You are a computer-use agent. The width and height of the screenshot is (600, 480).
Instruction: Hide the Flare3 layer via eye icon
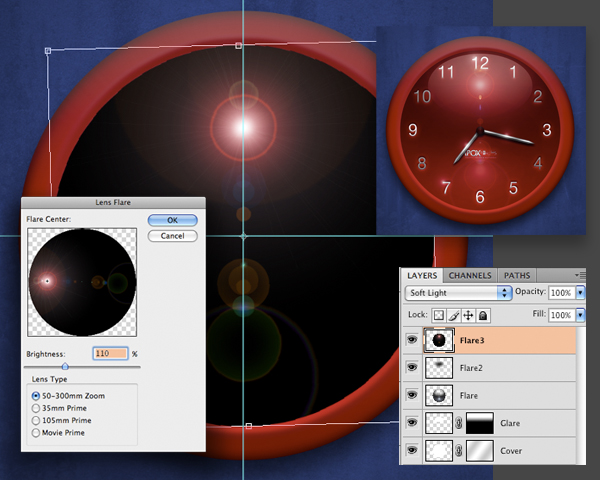coord(411,341)
